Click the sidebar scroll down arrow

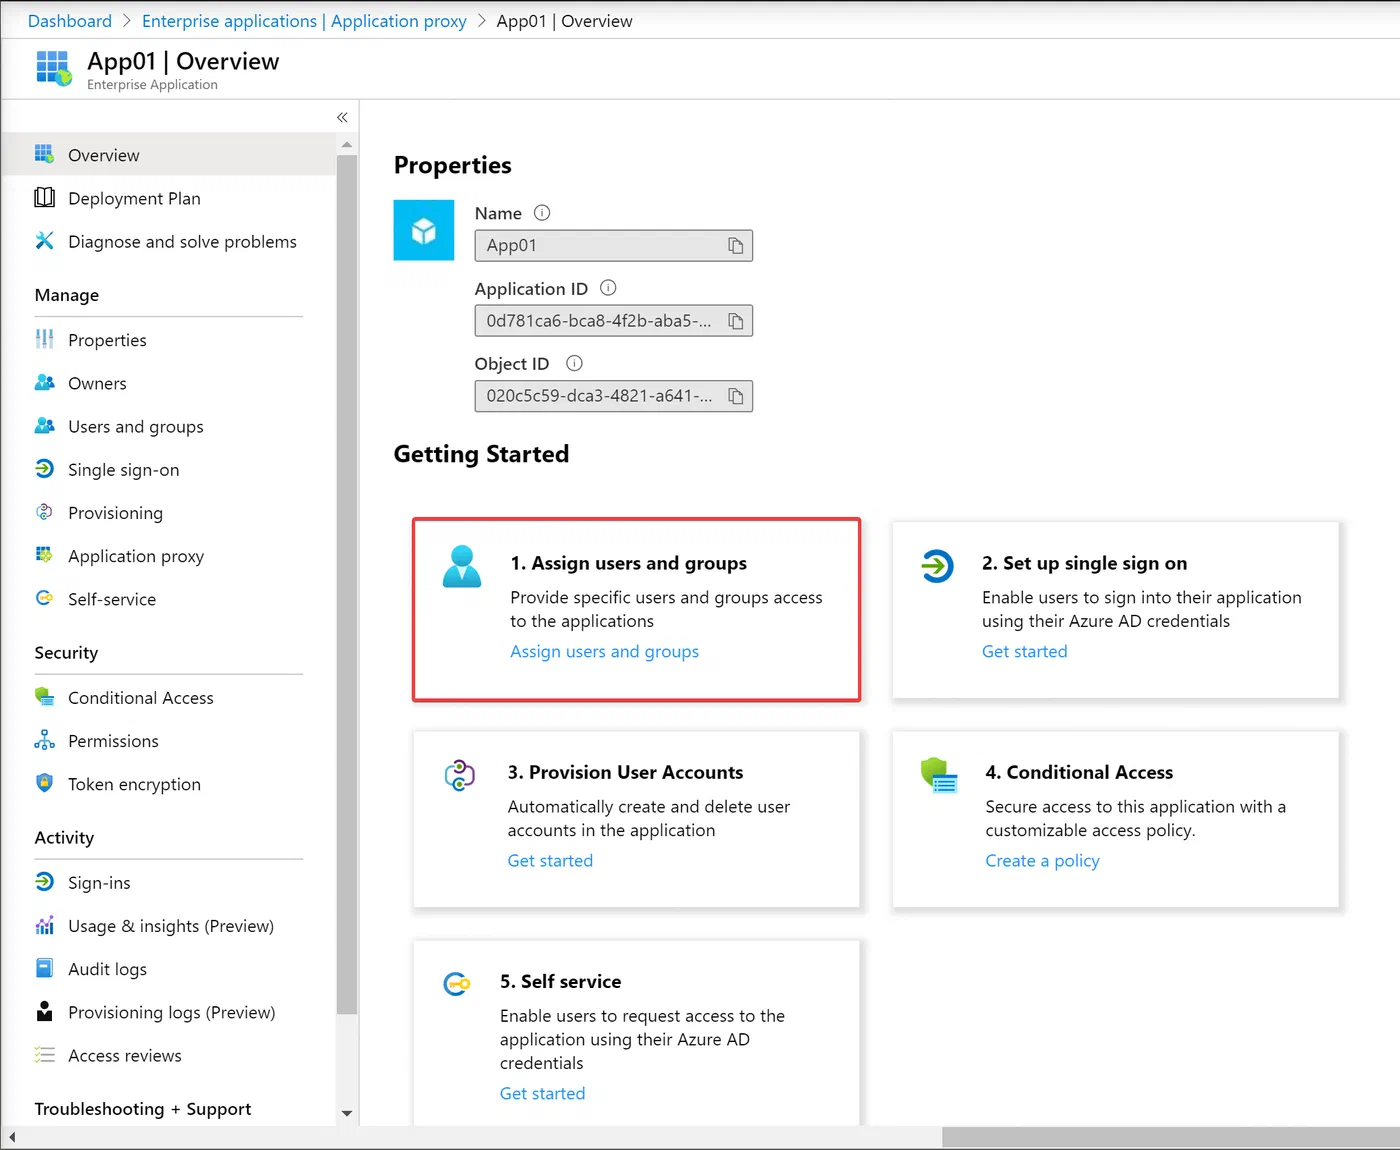(347, 1113)
